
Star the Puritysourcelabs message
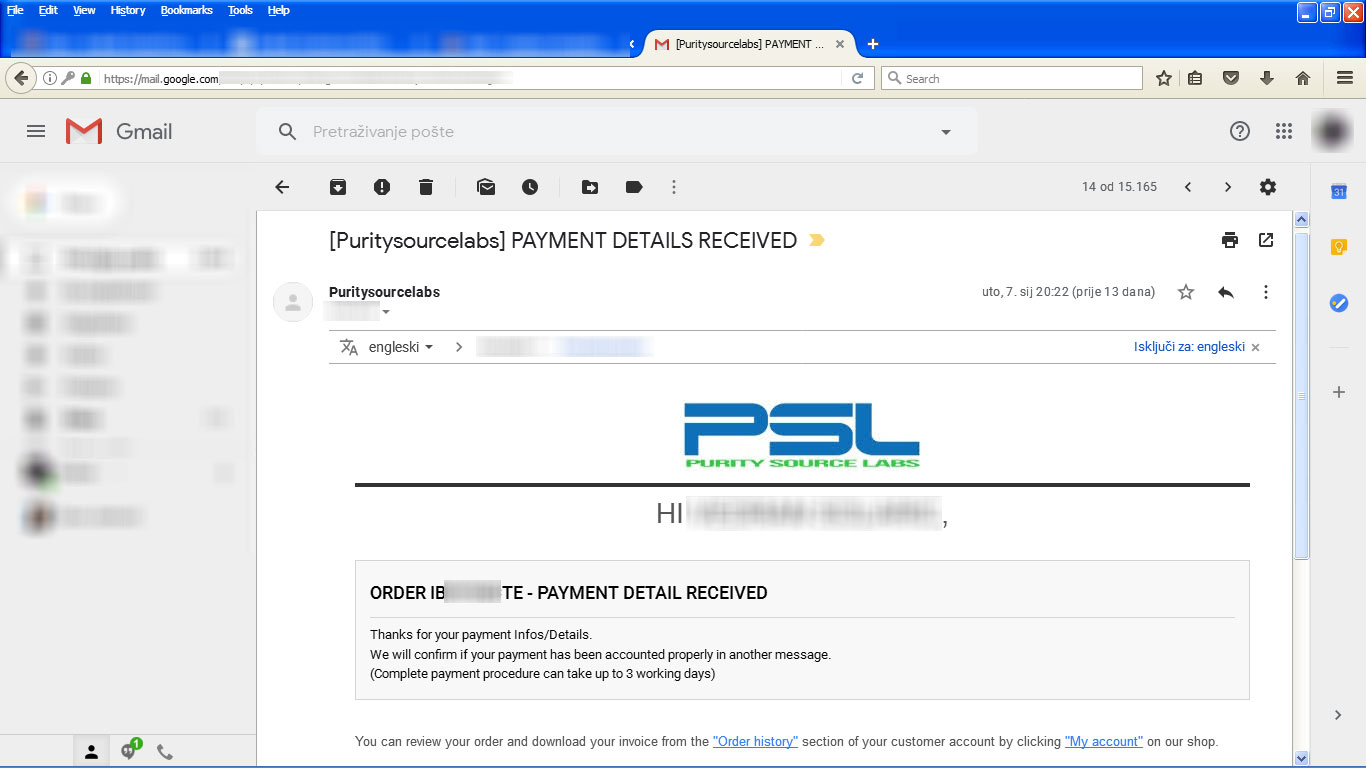pyautogui.click(x=1186, y=292)
